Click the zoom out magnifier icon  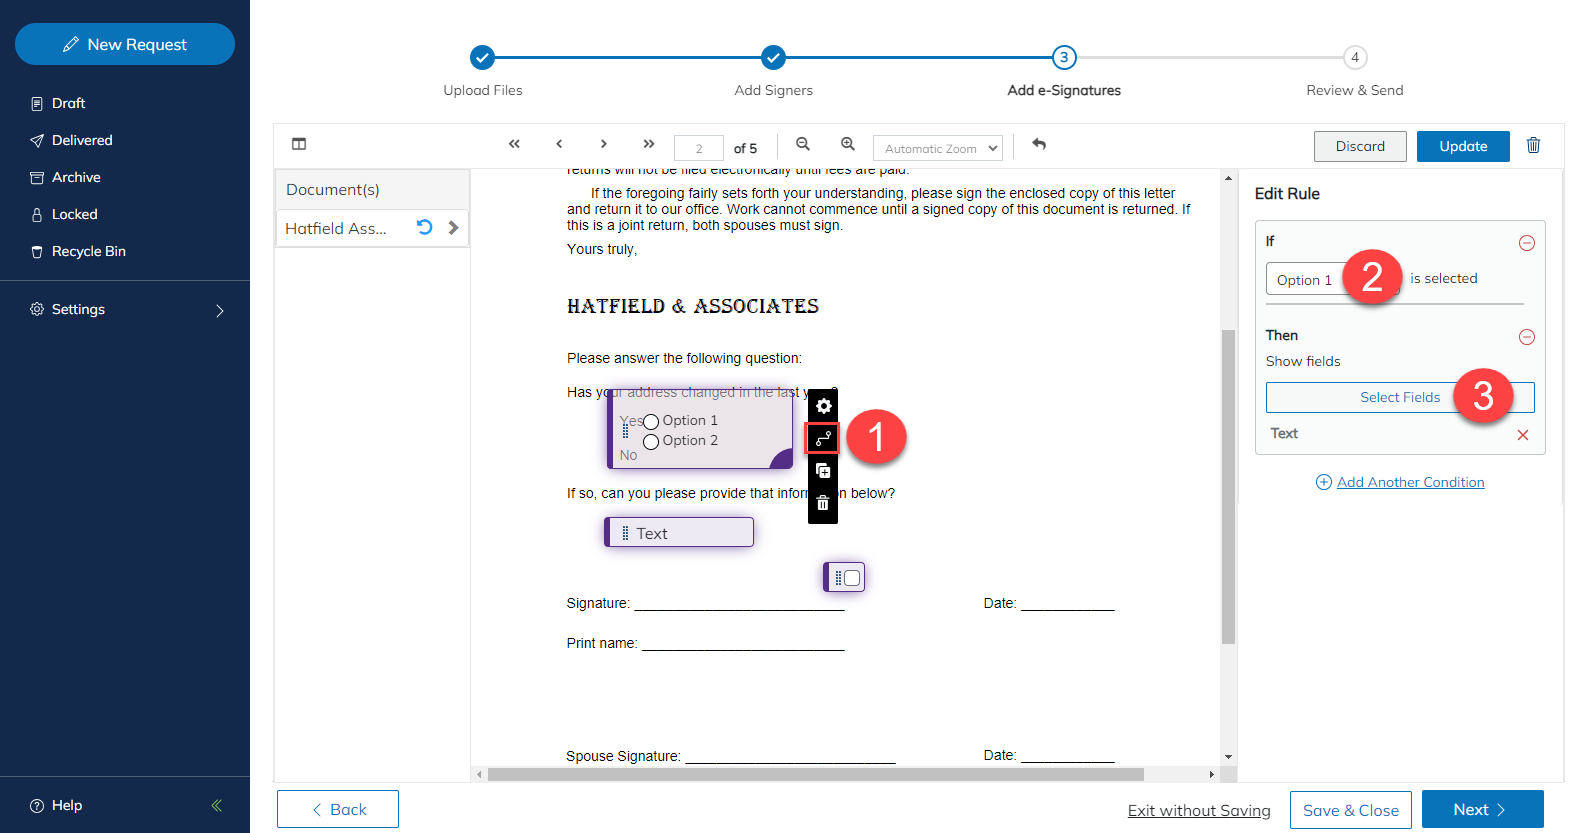803,144
